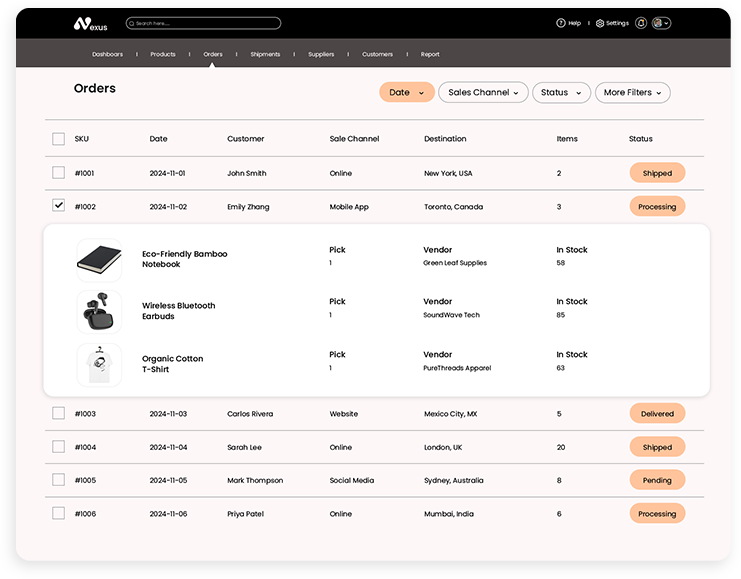Toggle the select-all checkbox in header
Image resolution: width=741 pixels, height=579 pixels.
(x=58, y=139)
